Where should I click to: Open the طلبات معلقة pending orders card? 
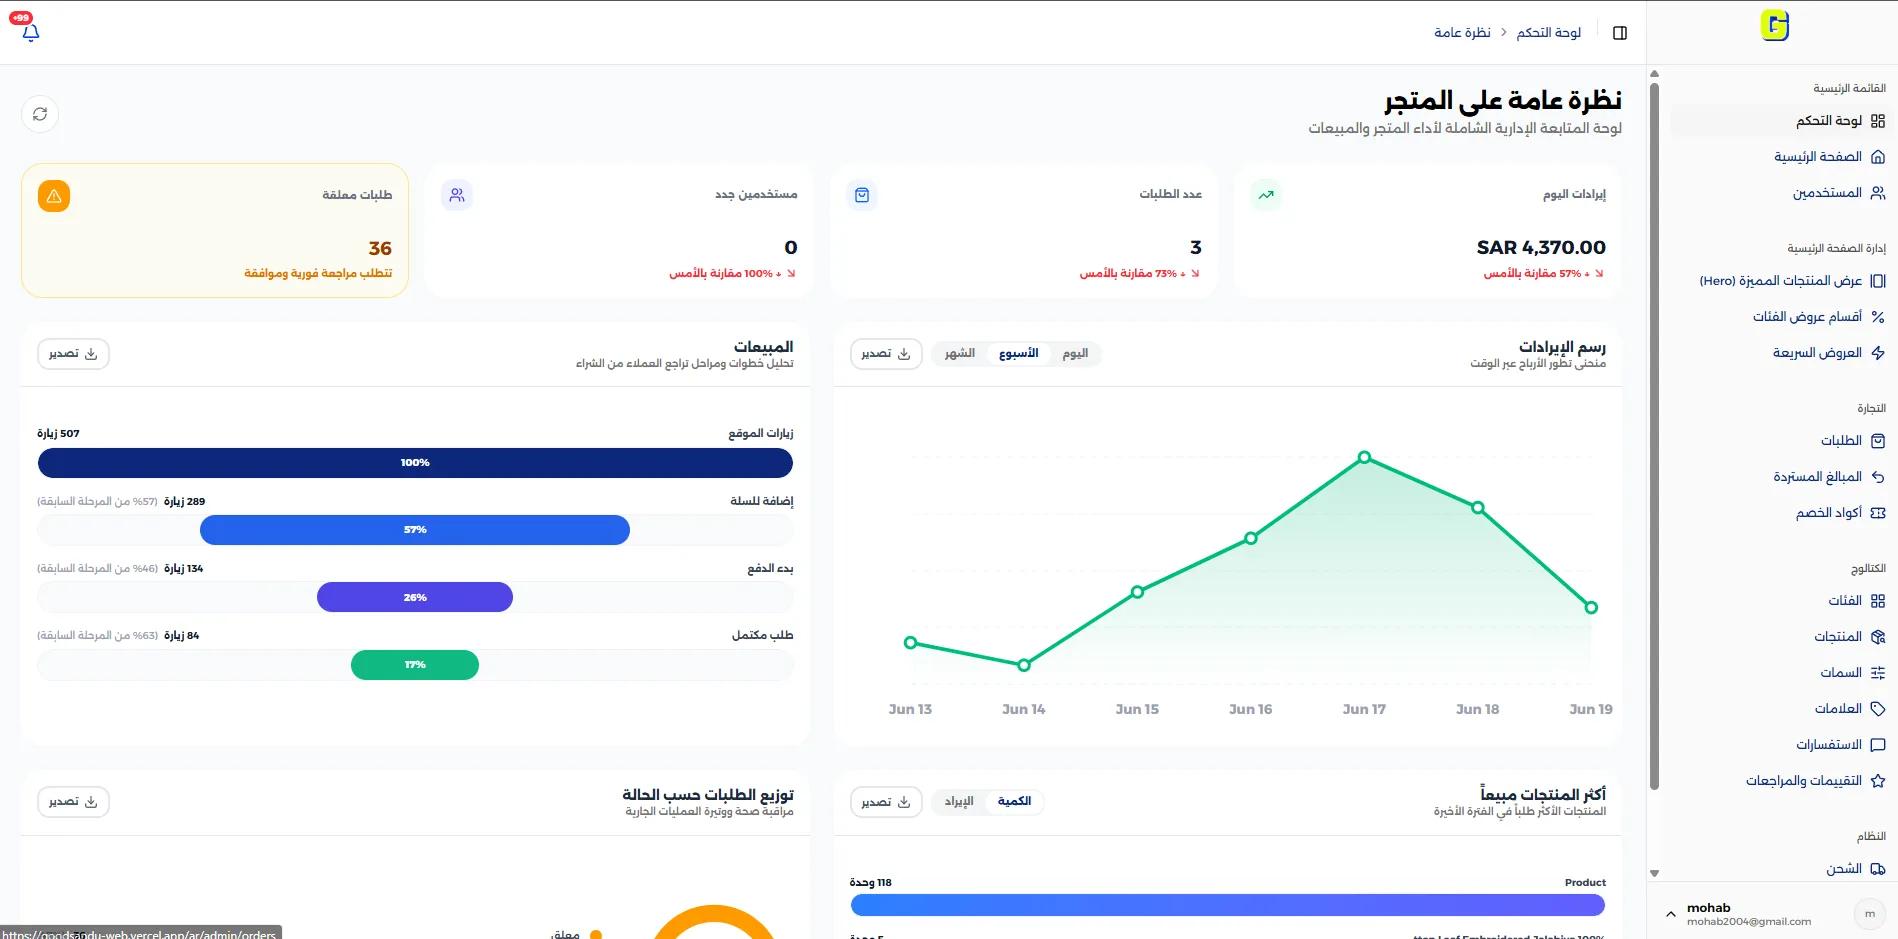[215, 231]
